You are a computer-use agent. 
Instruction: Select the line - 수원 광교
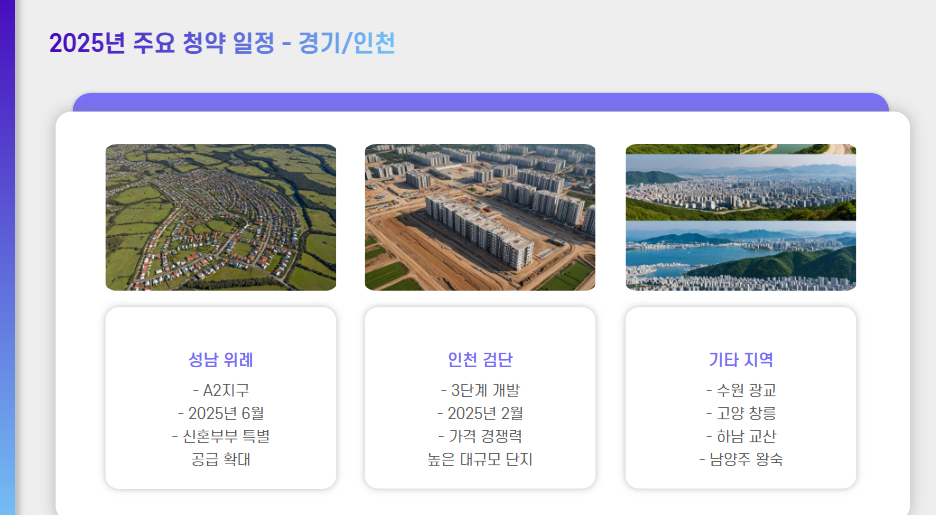click(741, 390)
